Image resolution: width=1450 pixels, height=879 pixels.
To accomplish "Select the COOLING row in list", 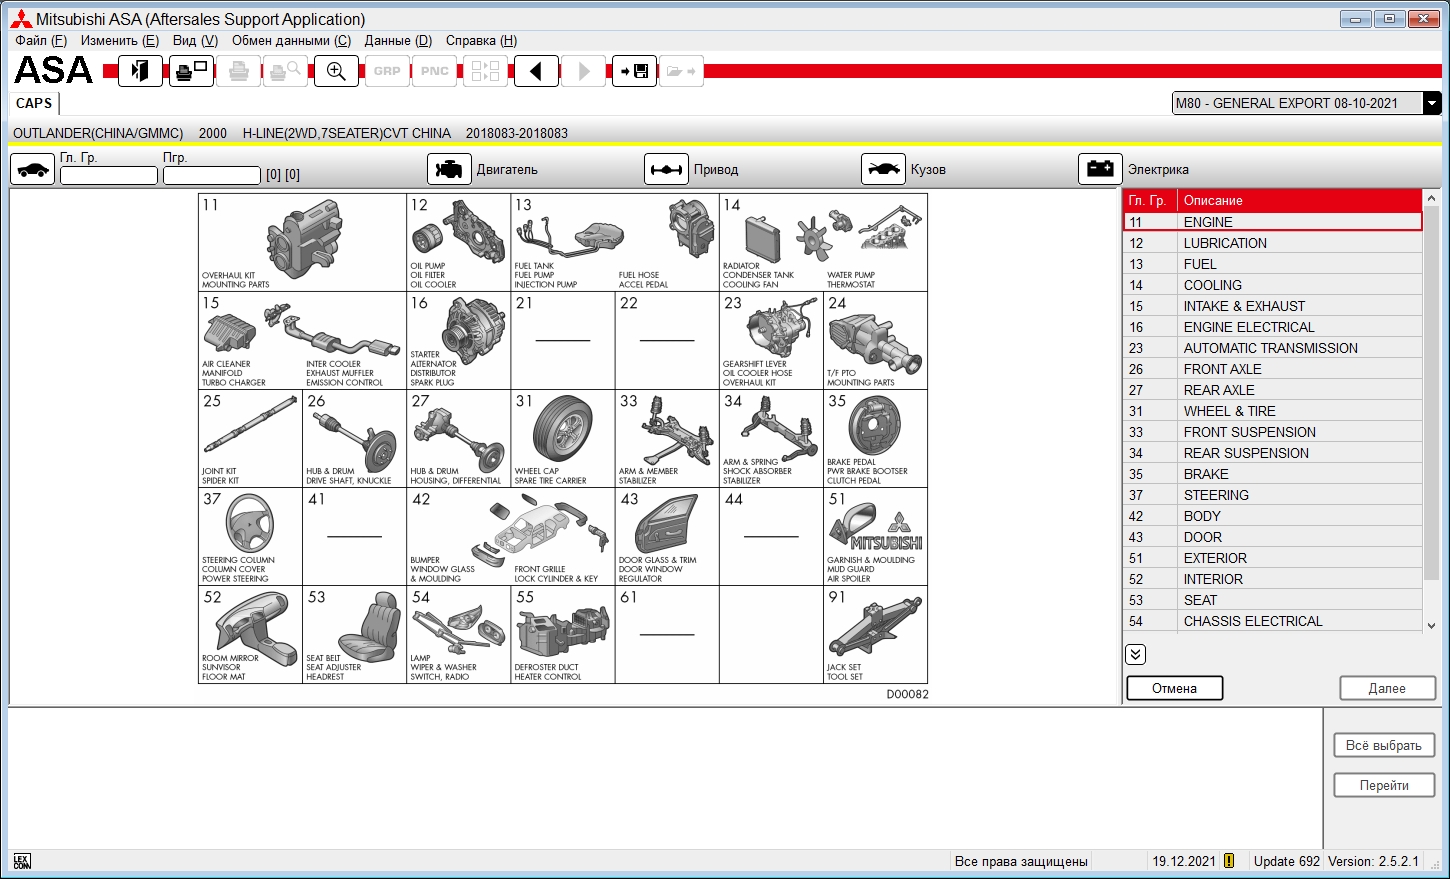I will [x=1273, y=285].
